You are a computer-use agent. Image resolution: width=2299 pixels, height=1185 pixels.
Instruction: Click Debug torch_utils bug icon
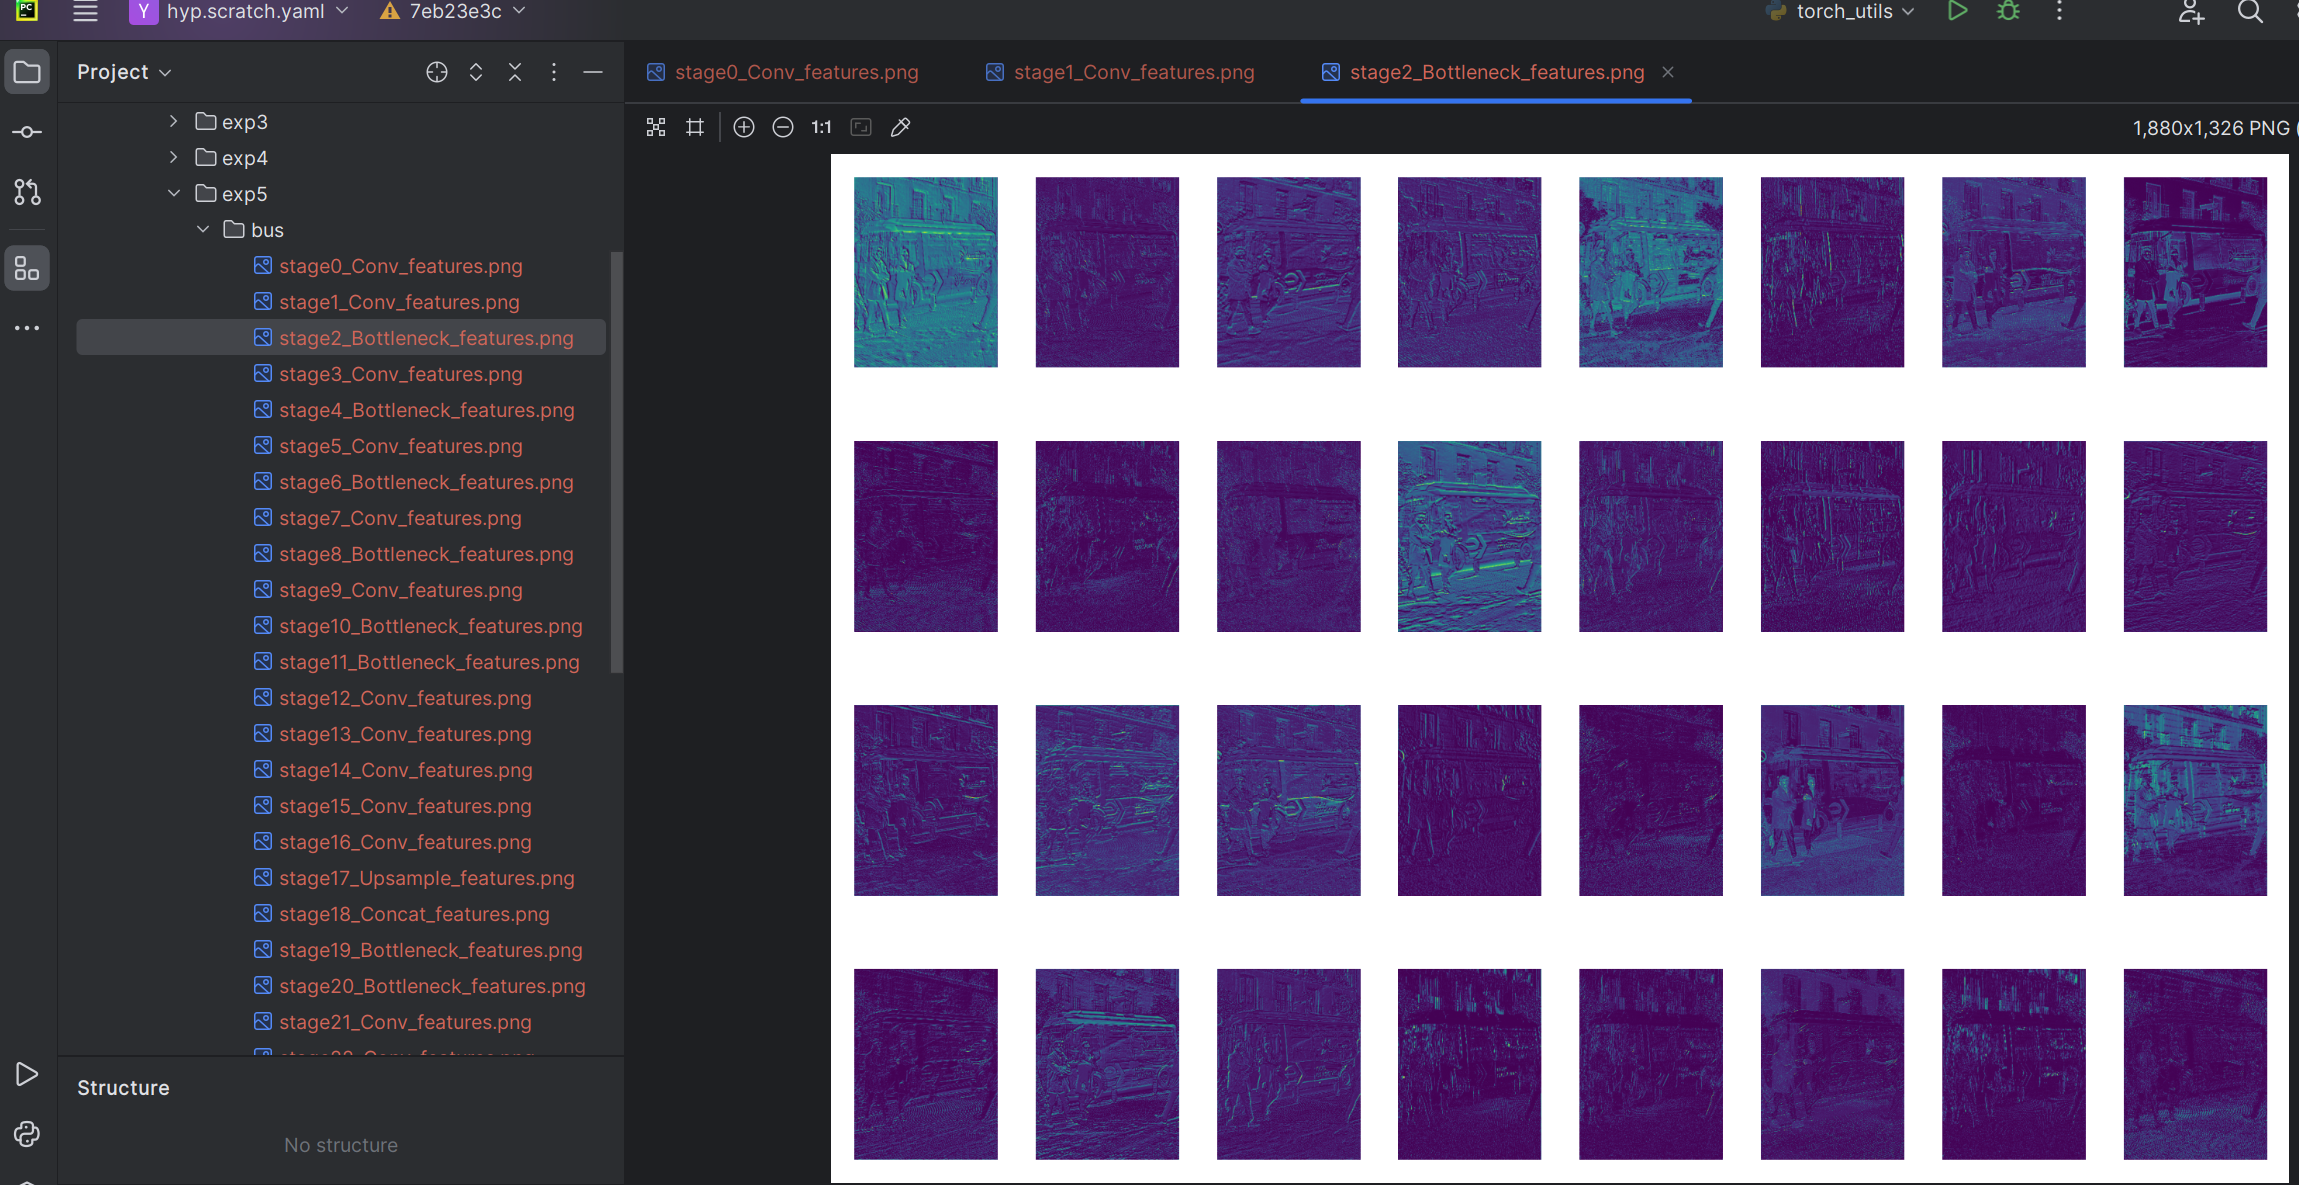[x=2008, y=12]
